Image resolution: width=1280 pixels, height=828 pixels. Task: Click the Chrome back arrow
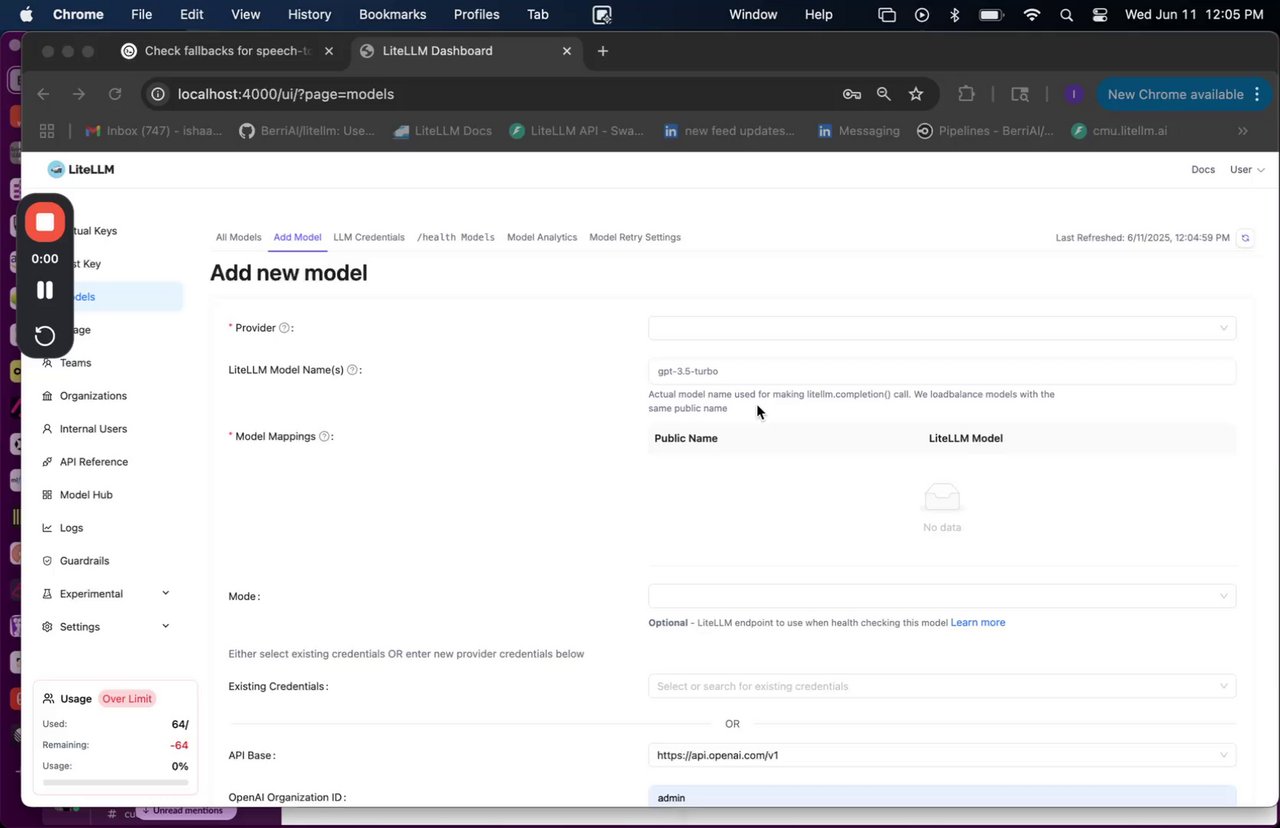[x=43, y=94]
